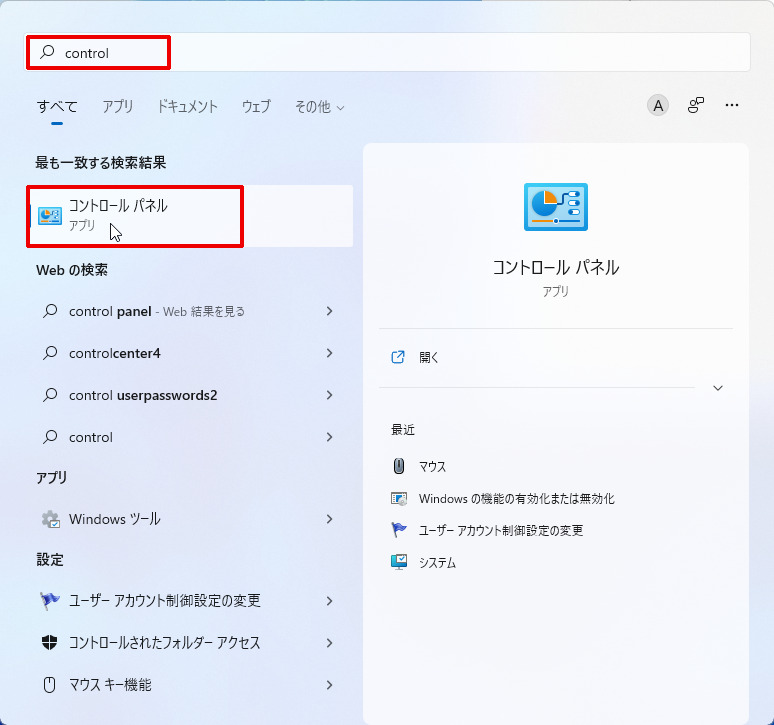The height and width of the screenshot is (725, 774).
Task: Expand arrow next to マウス キー機能
Action: point(329,685)
